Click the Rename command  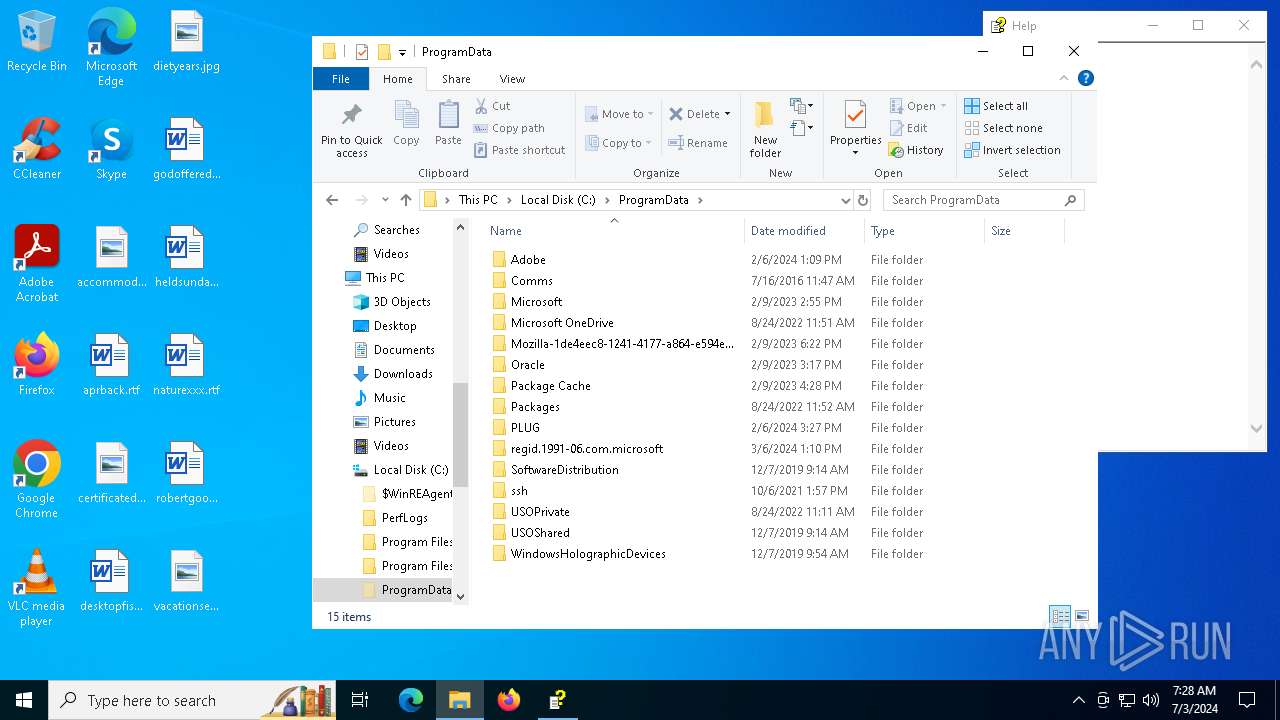click(698, 143)
